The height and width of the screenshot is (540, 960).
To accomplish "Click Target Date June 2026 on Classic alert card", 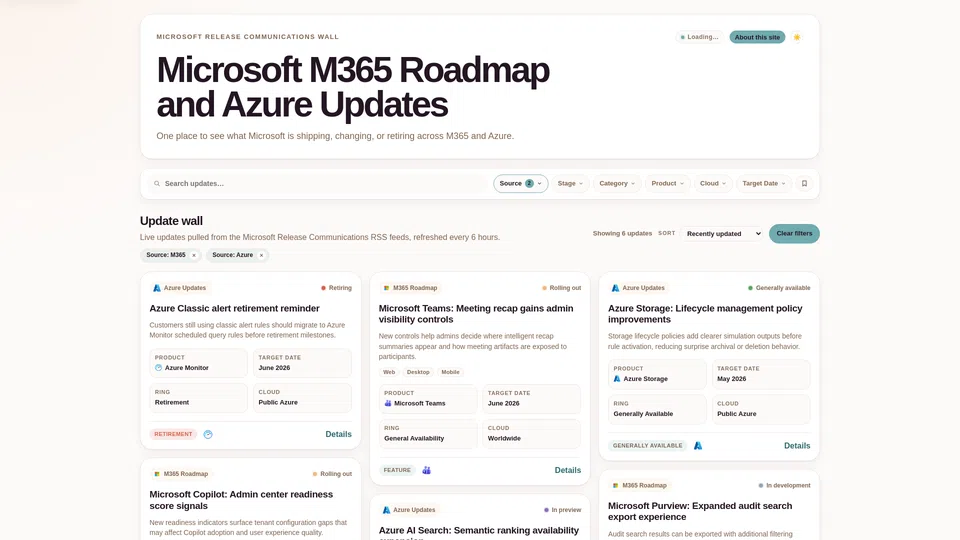I will [x=302, y=363].
